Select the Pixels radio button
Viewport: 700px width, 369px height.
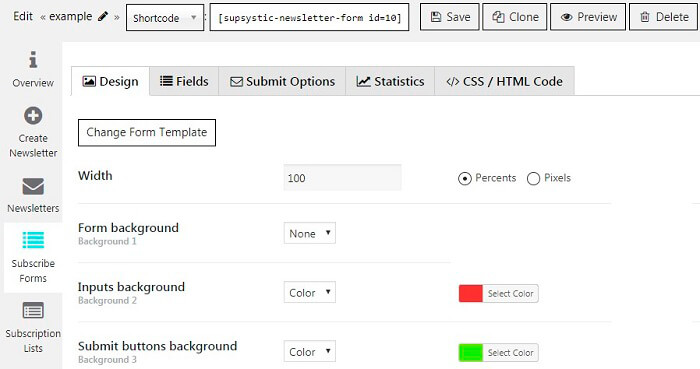pyautogui.click(x=533, y=178)
